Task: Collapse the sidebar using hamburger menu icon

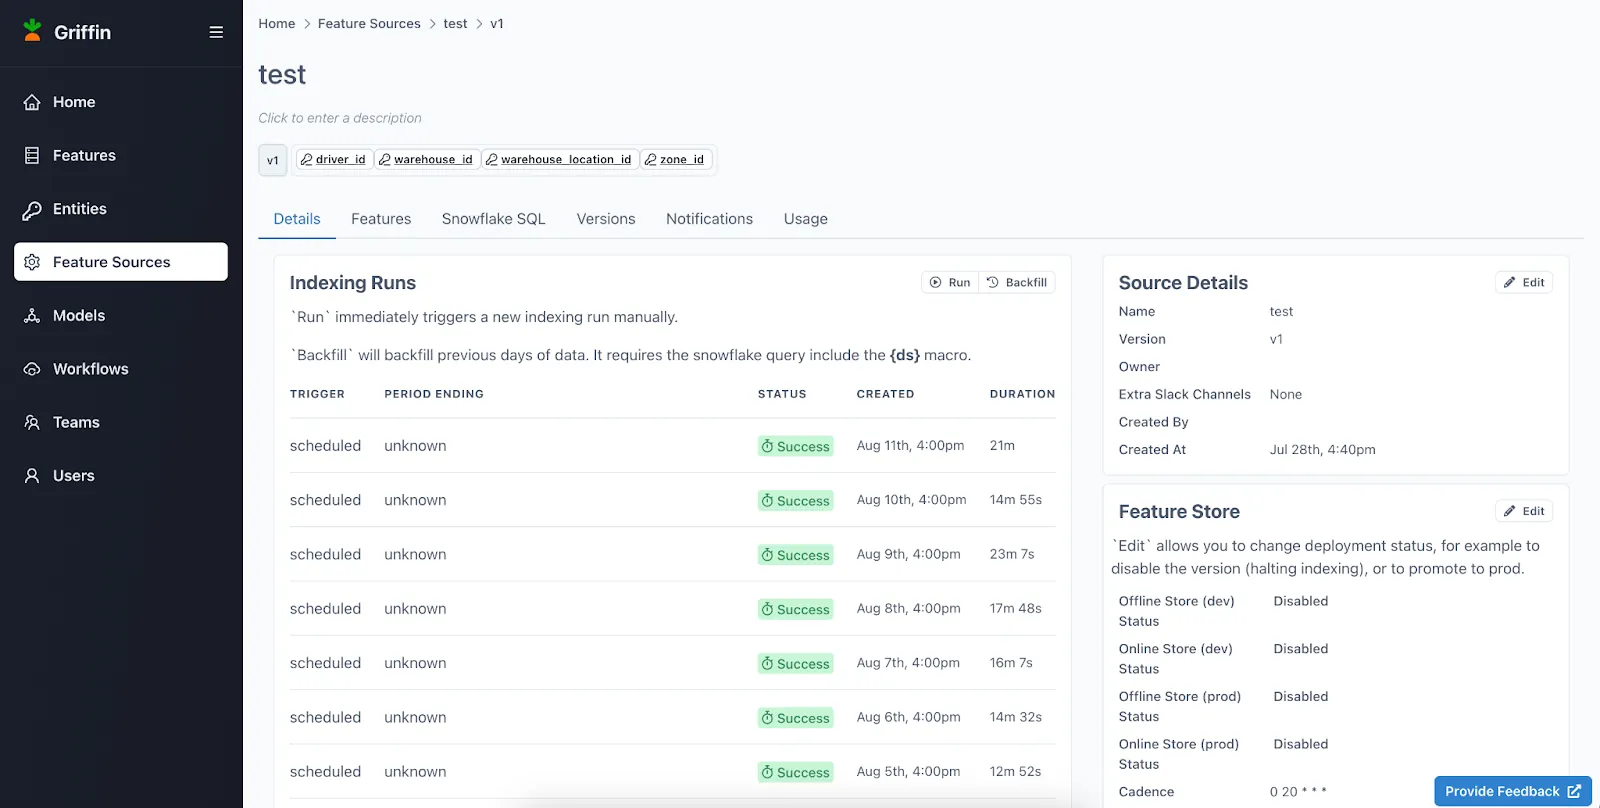Action: click(216, 32)
